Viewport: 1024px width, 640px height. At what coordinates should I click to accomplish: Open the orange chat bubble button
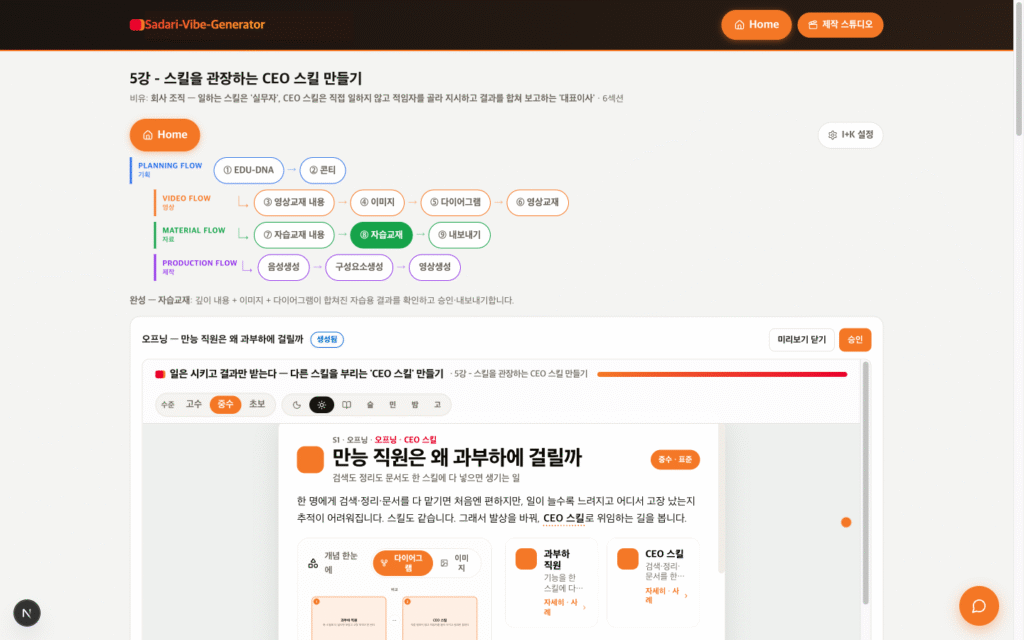[x=978, y=606]
